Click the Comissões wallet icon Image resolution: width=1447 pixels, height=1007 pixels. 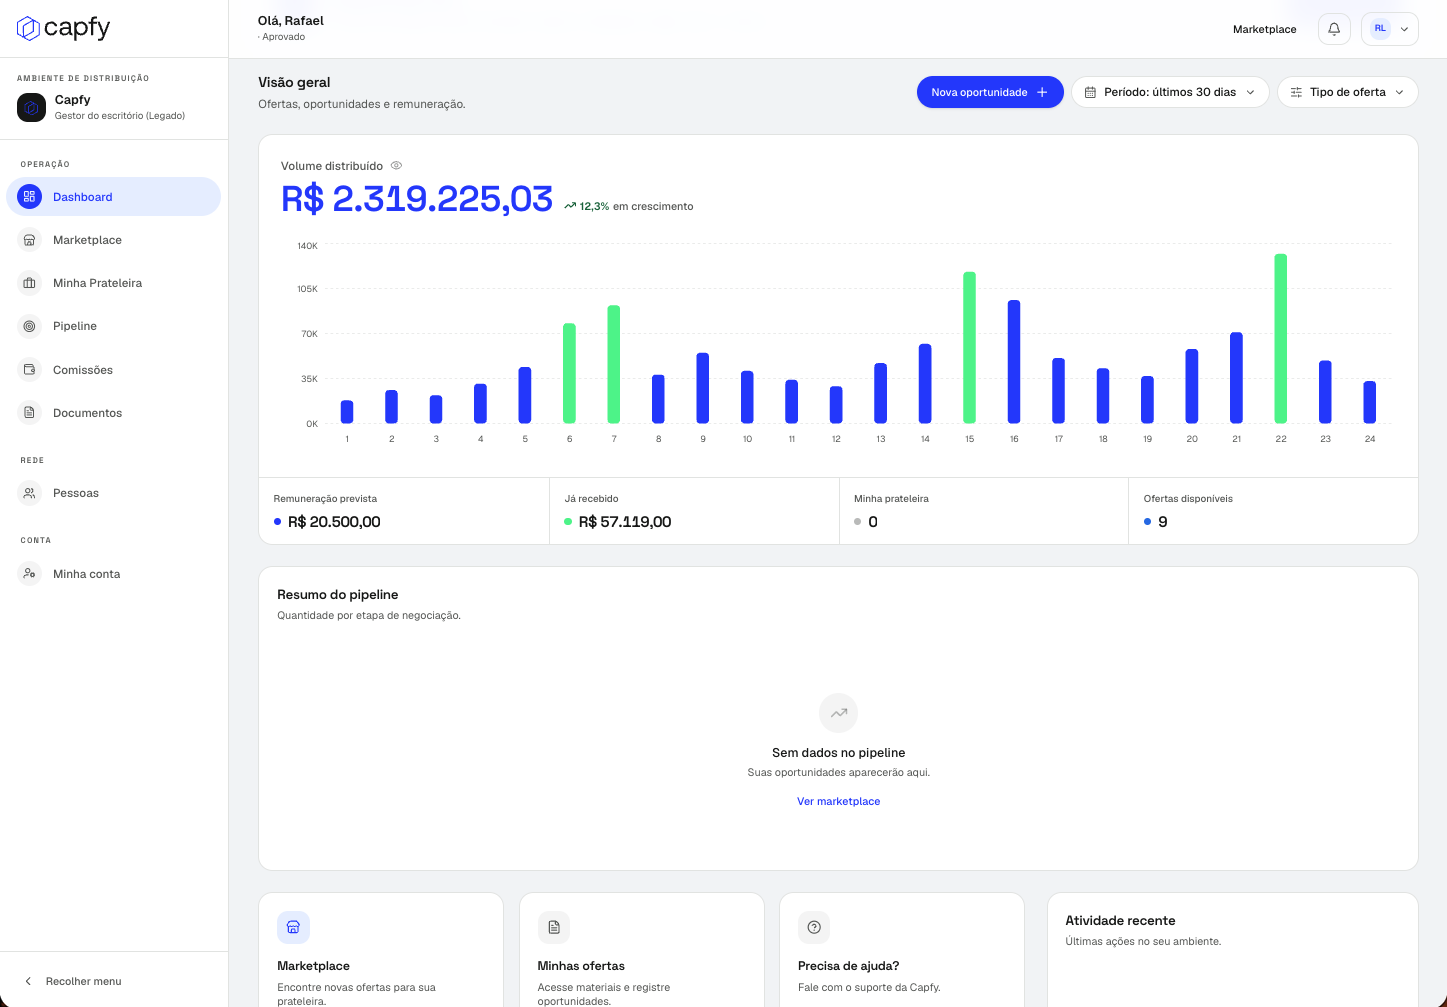(29, 370)
